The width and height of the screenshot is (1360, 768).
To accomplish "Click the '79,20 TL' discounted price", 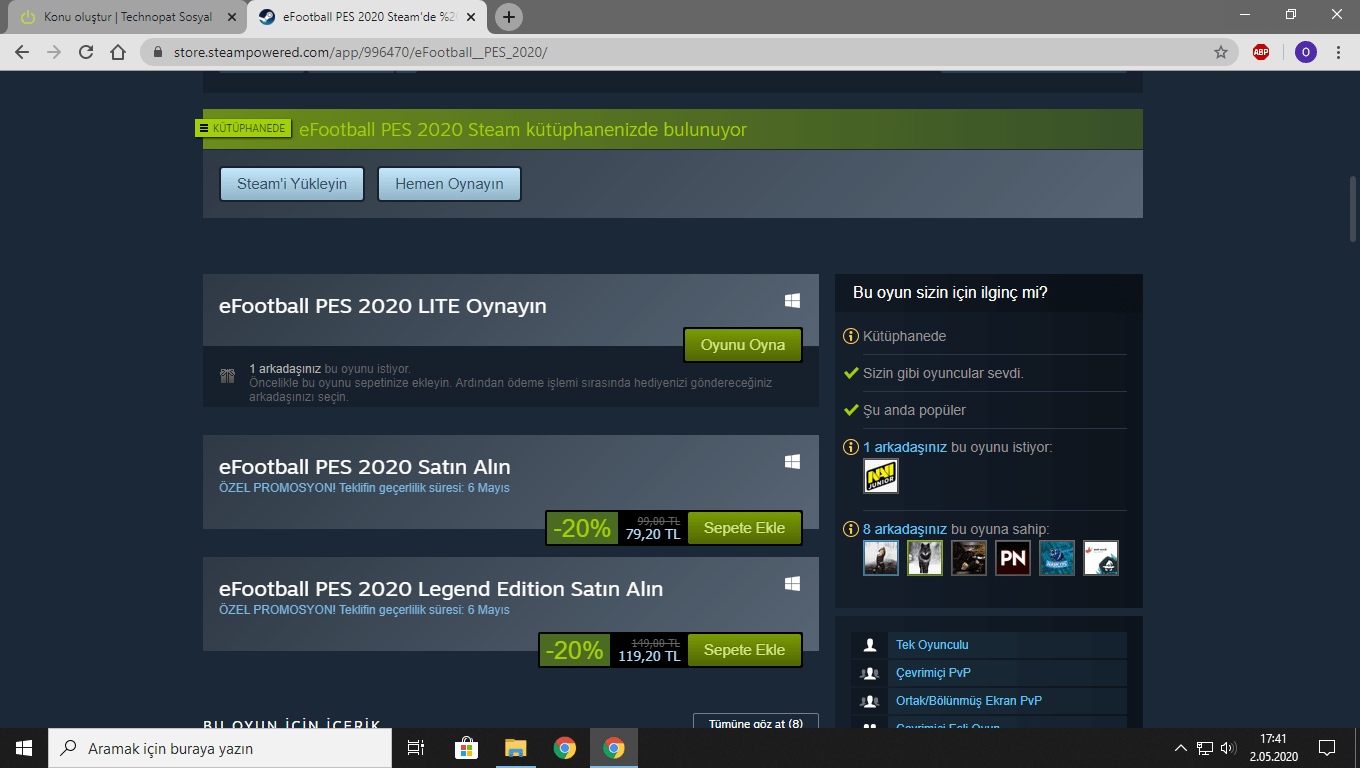I will (653, 534).
